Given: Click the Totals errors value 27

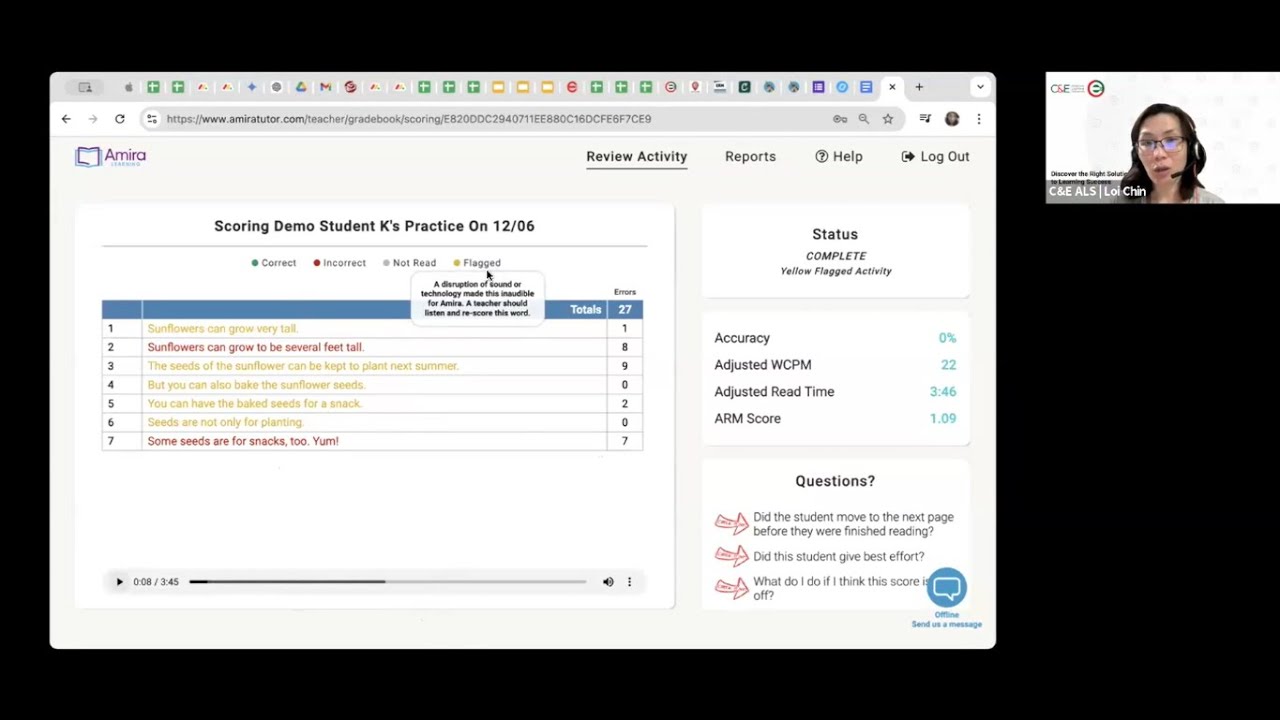Looking at the screenshot, I should (x=624, y=310).
